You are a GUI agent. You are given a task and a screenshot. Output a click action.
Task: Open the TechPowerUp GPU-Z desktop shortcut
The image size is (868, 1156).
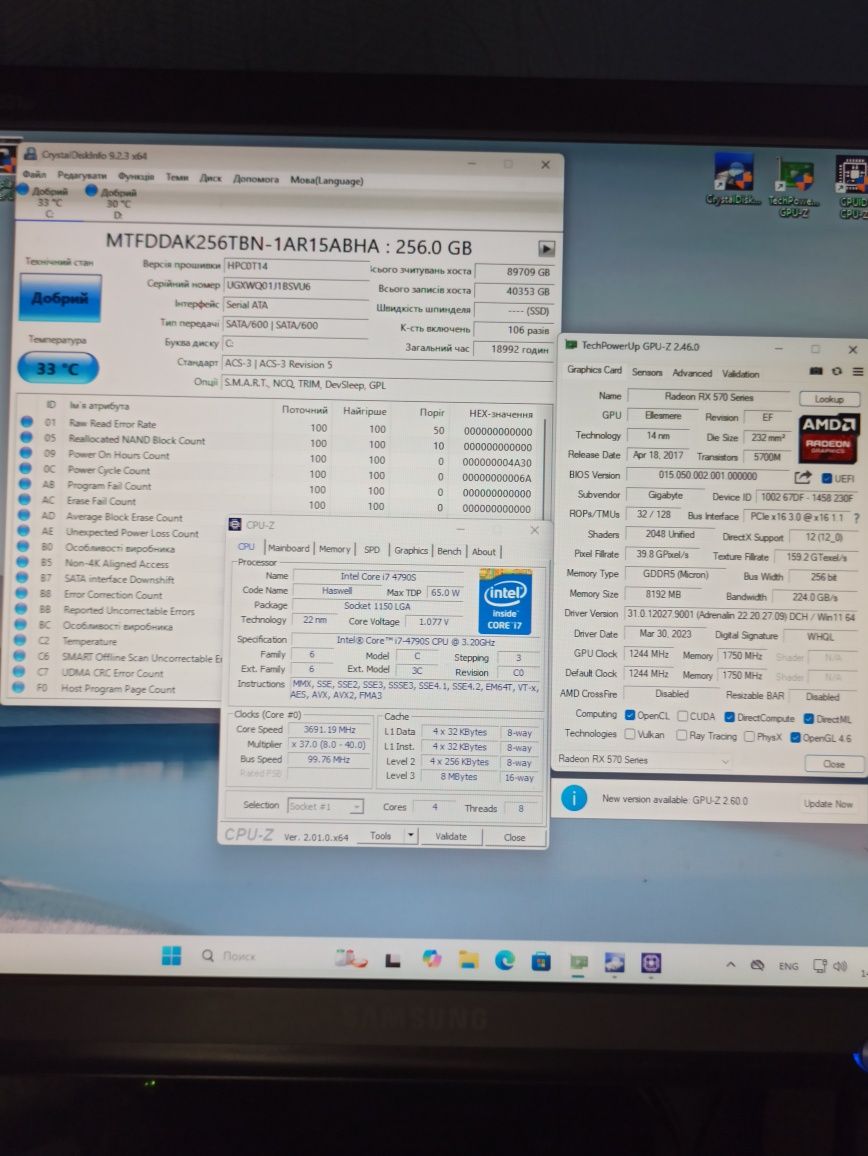coord(794,187)
